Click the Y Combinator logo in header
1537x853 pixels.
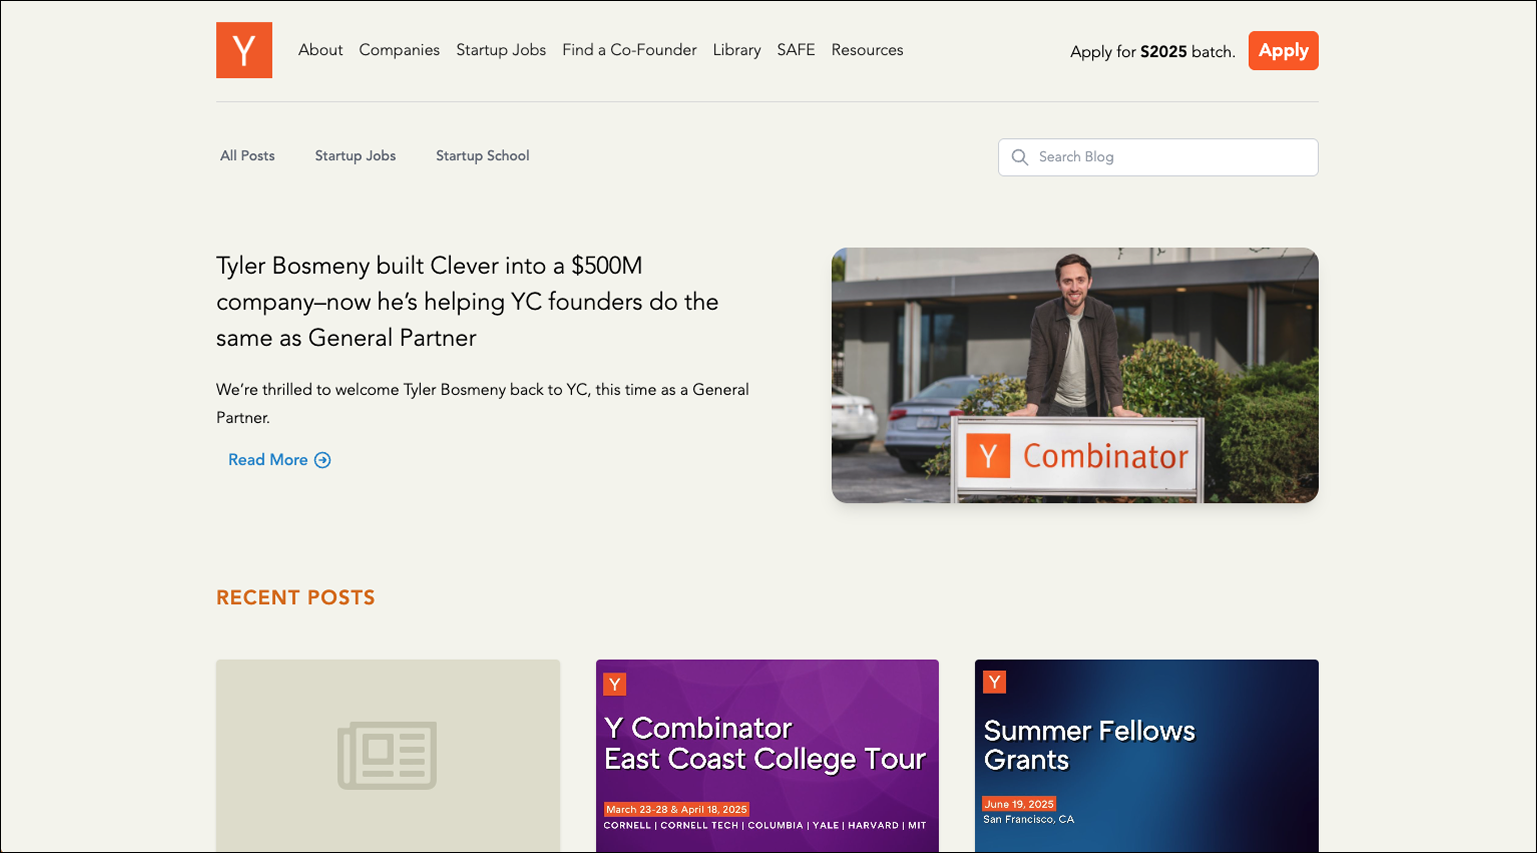coord(244,50)
